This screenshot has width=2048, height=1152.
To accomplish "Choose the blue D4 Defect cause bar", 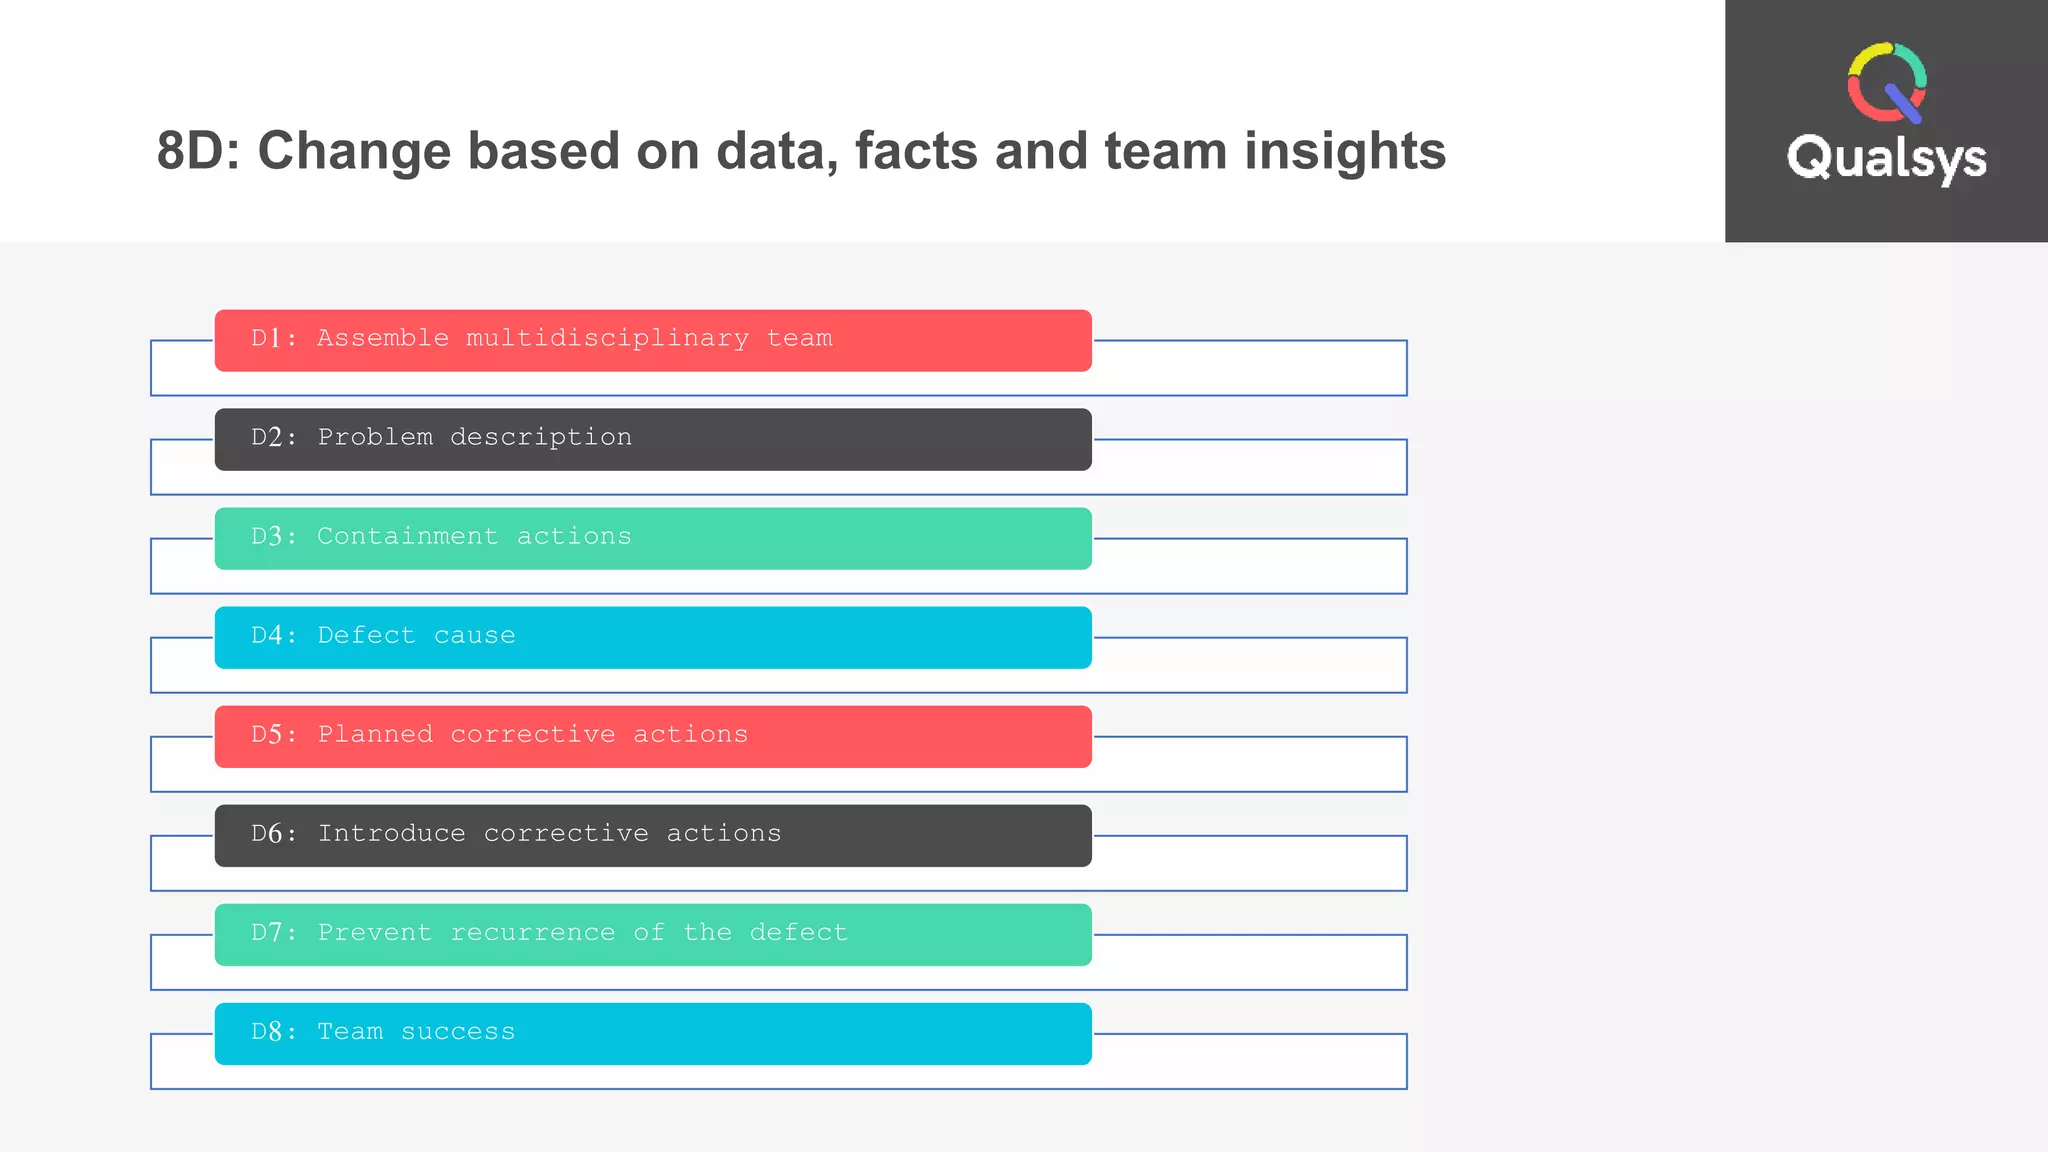I will pos(653,637).
